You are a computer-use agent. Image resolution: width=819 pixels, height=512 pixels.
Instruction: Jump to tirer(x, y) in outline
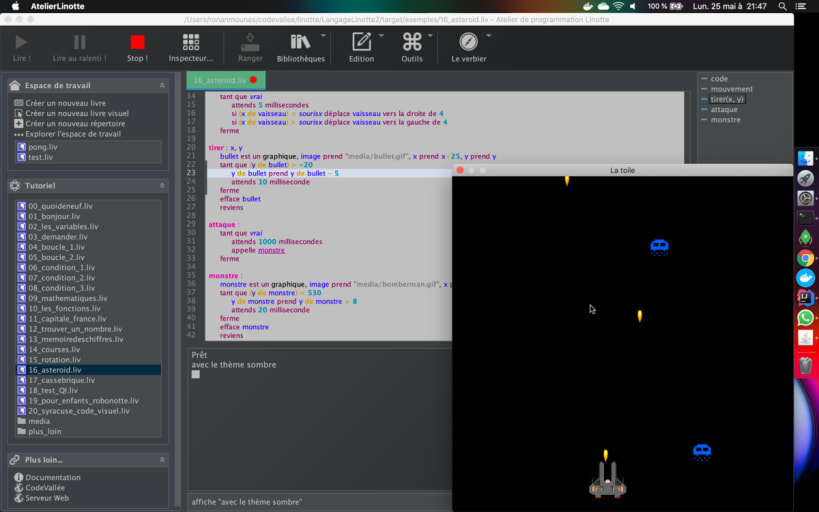pyautogui.click(x=727, y=99)
